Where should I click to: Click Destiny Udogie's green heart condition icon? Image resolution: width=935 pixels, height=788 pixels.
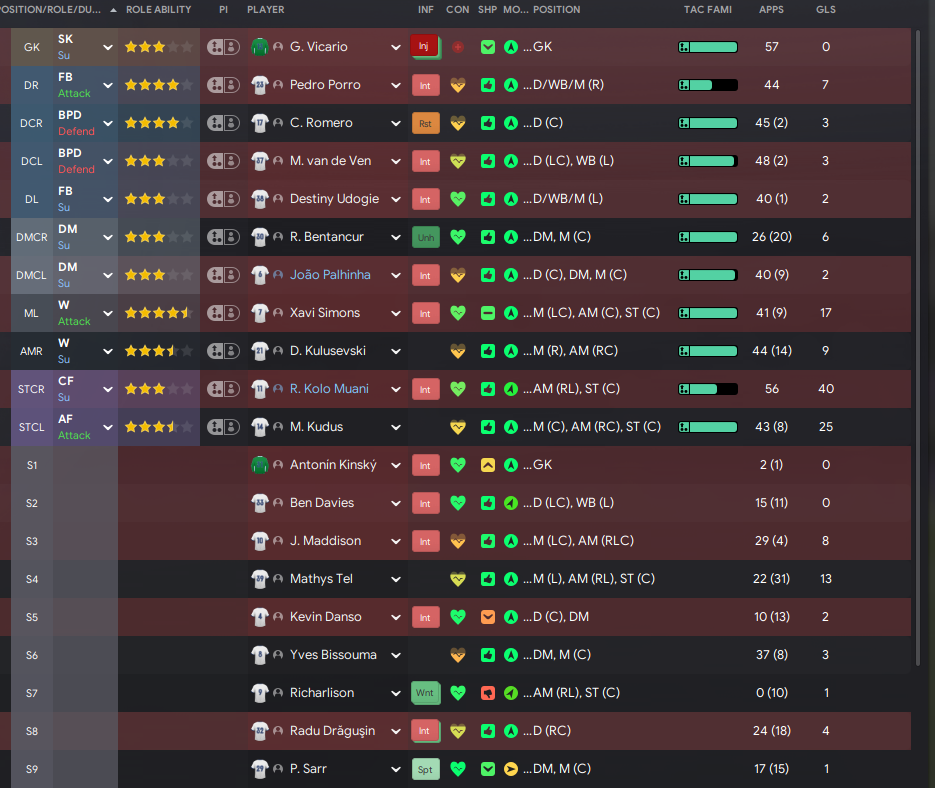pos(458,199)
